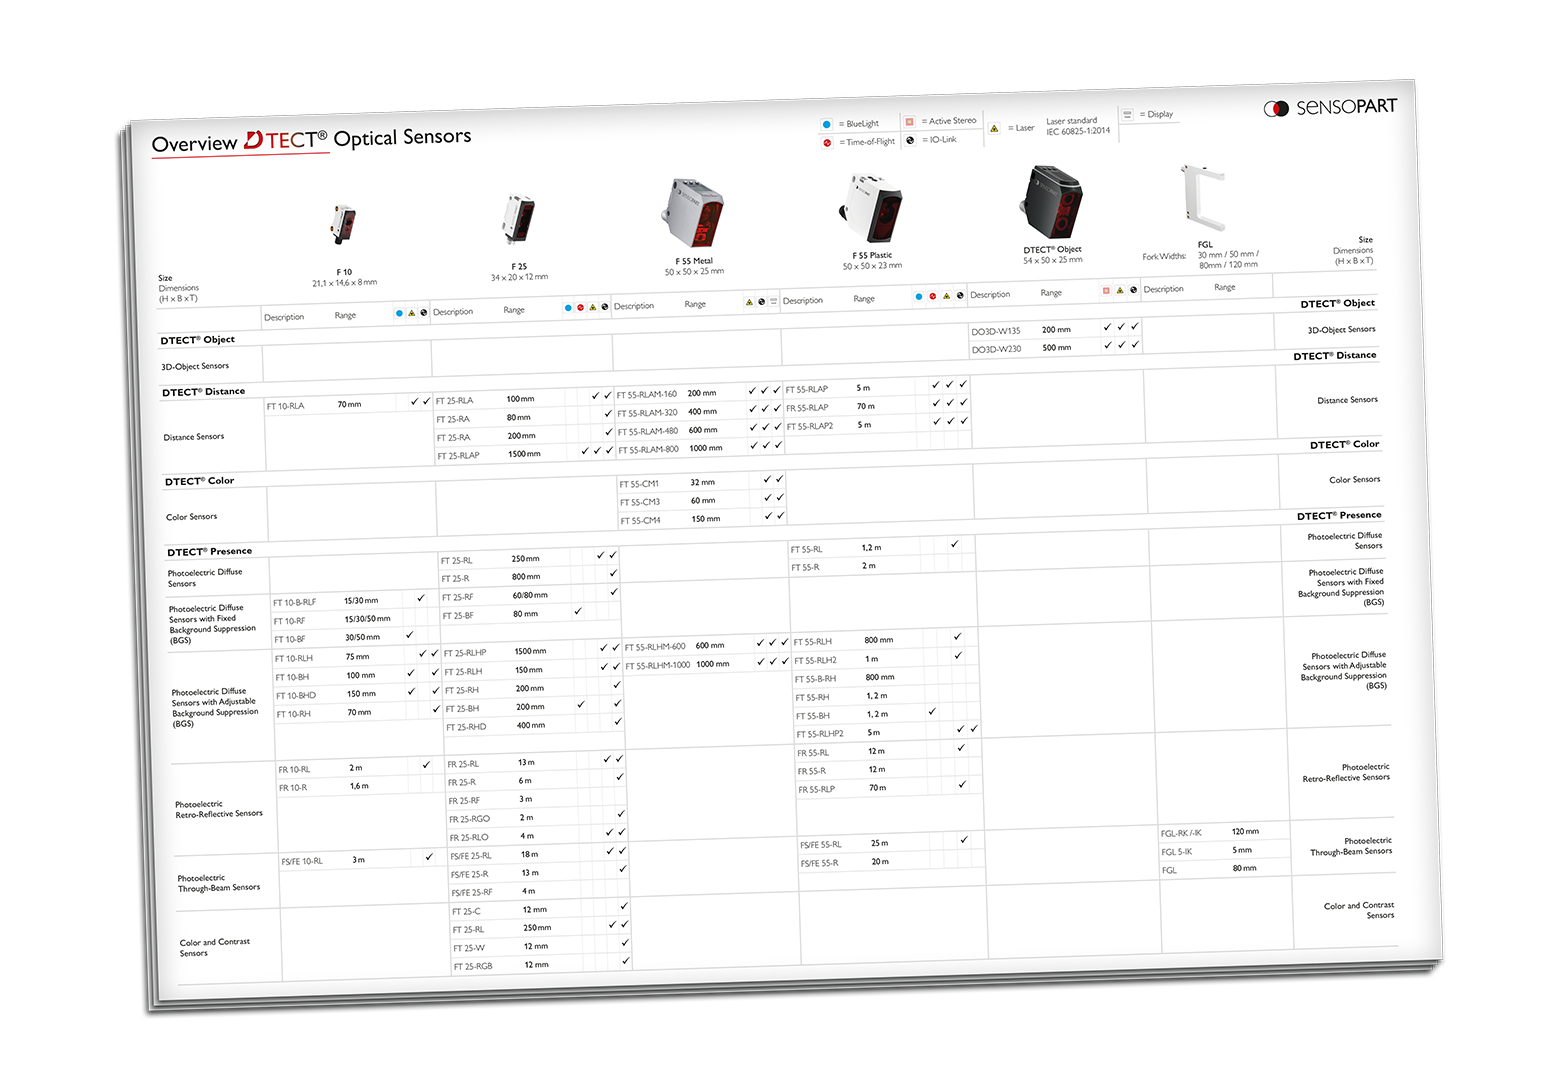Click the checkmark in the FT 10-BF row
Screen dimensions: 1568x1080
coord(409,635)
